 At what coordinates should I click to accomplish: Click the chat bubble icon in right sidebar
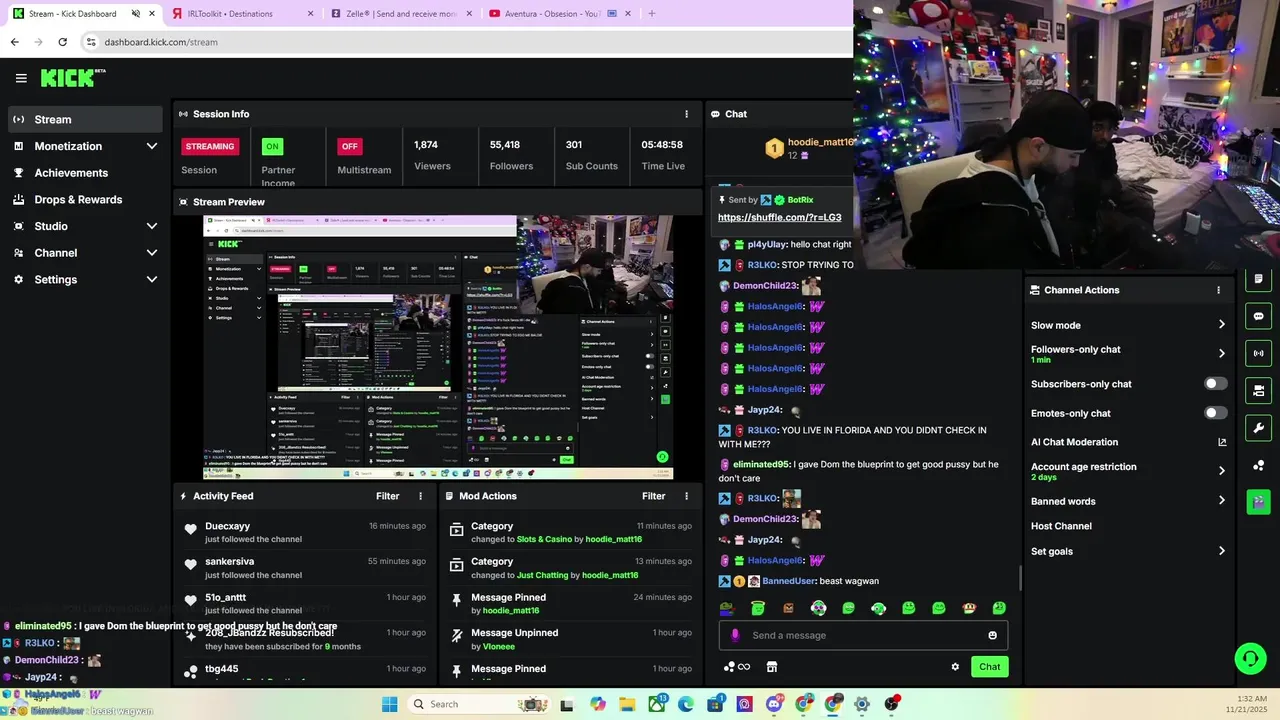point(1258,316)
